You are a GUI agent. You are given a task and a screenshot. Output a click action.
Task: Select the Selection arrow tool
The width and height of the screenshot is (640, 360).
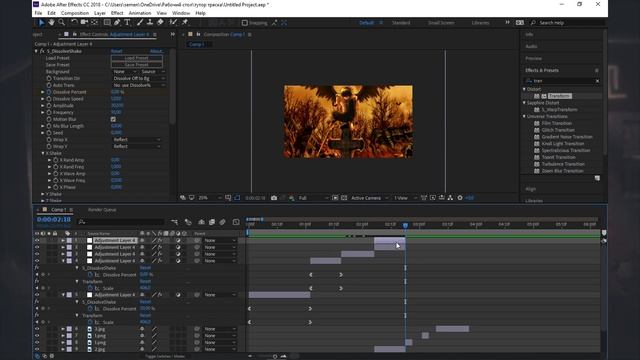41,22
